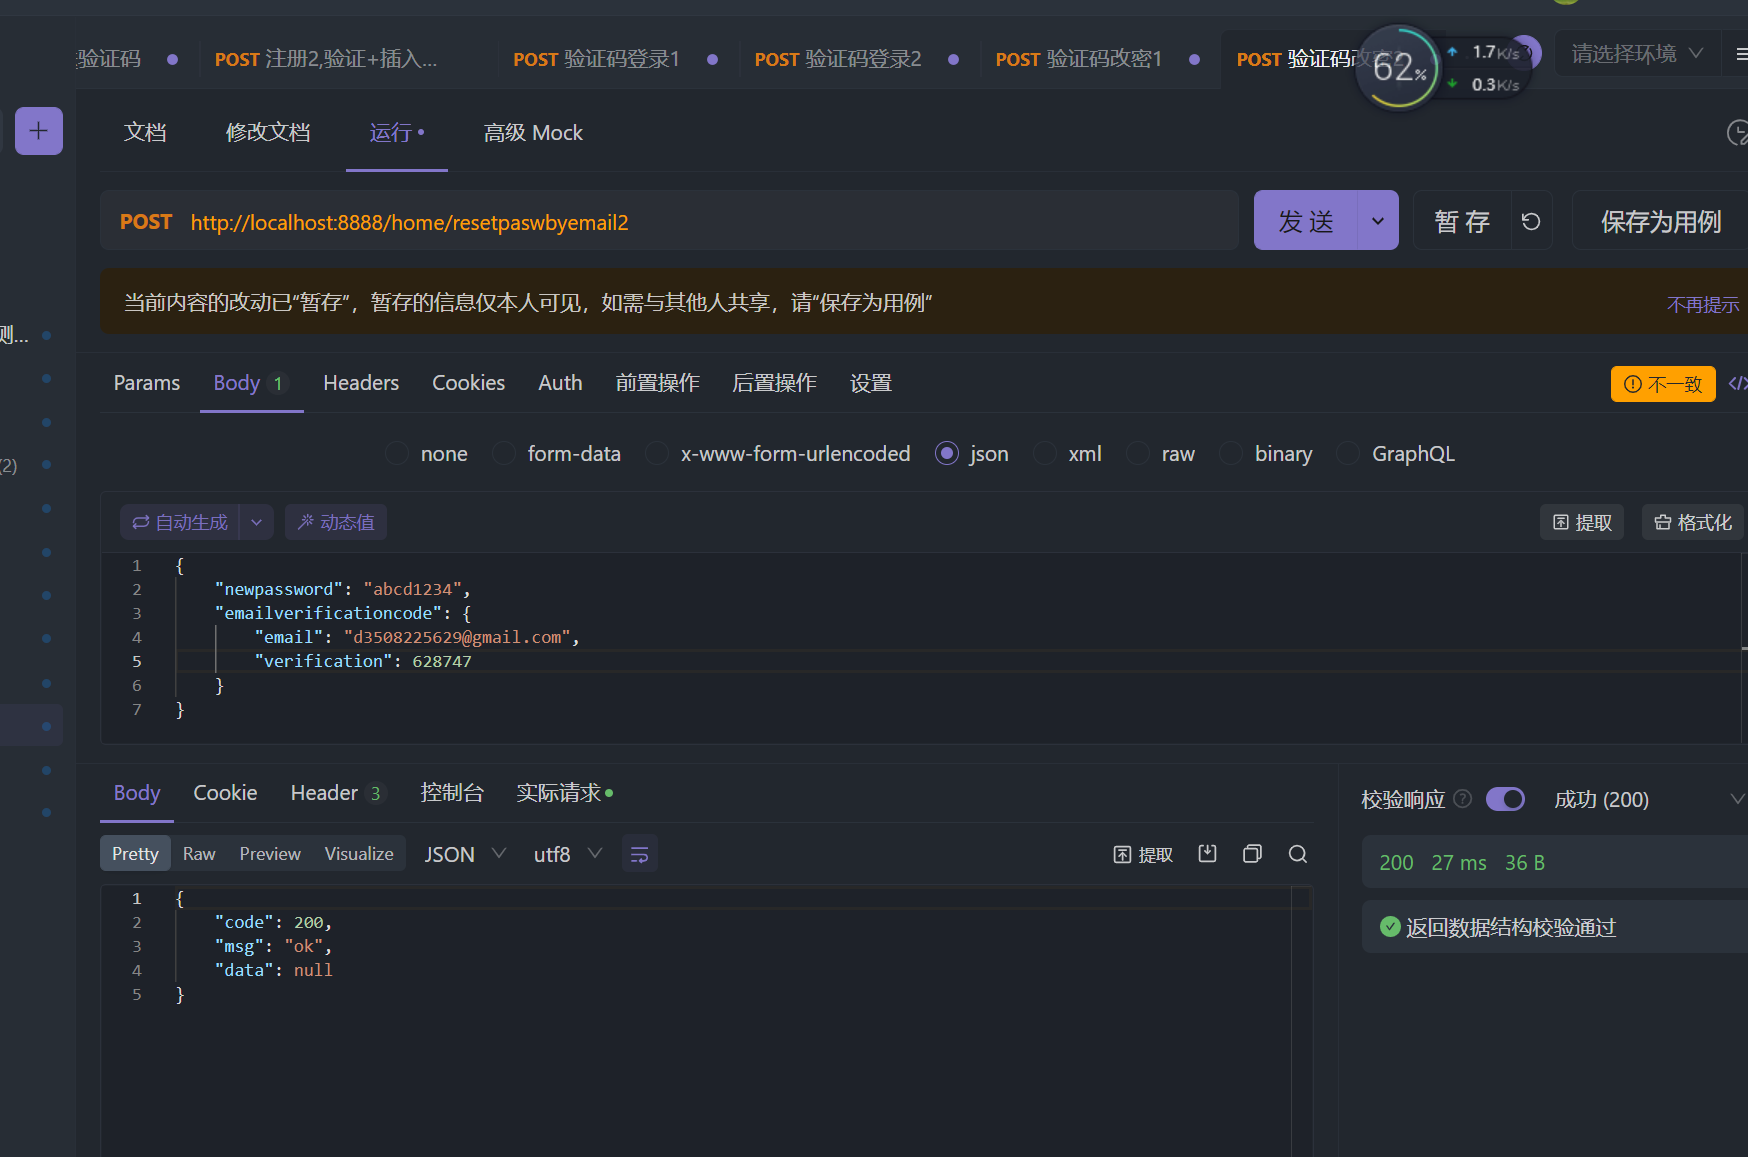This screenshot has height=1157, width=1748.
Task: Select Preview response view
Action: (270, 854)
